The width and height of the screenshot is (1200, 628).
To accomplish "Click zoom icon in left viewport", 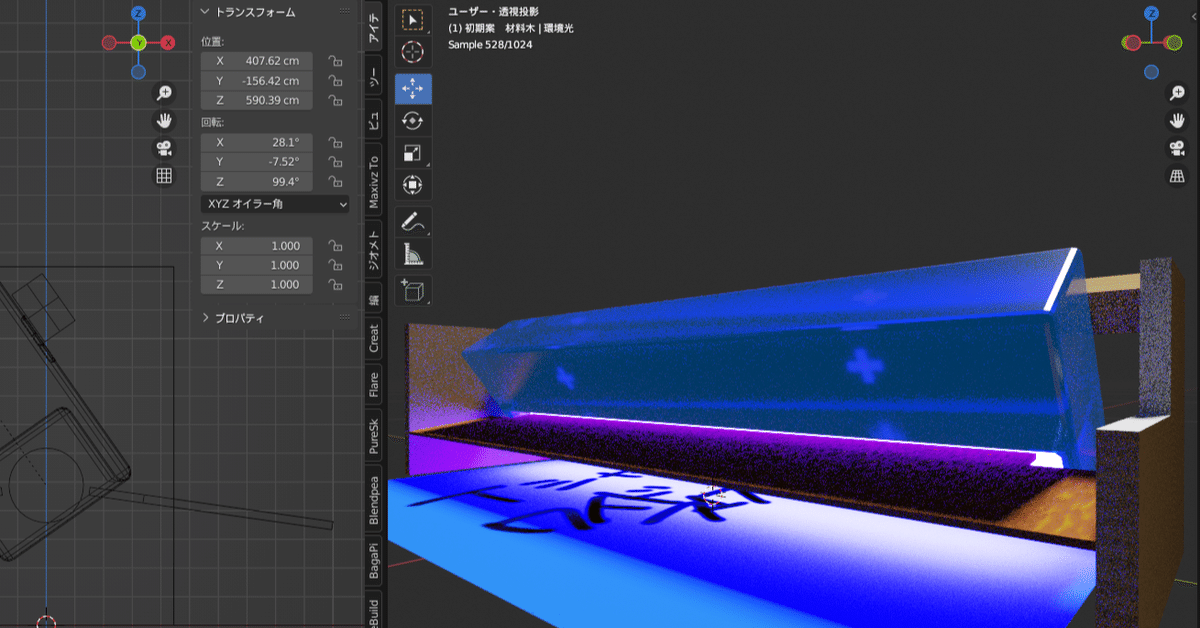I will [x=164, y=93].
